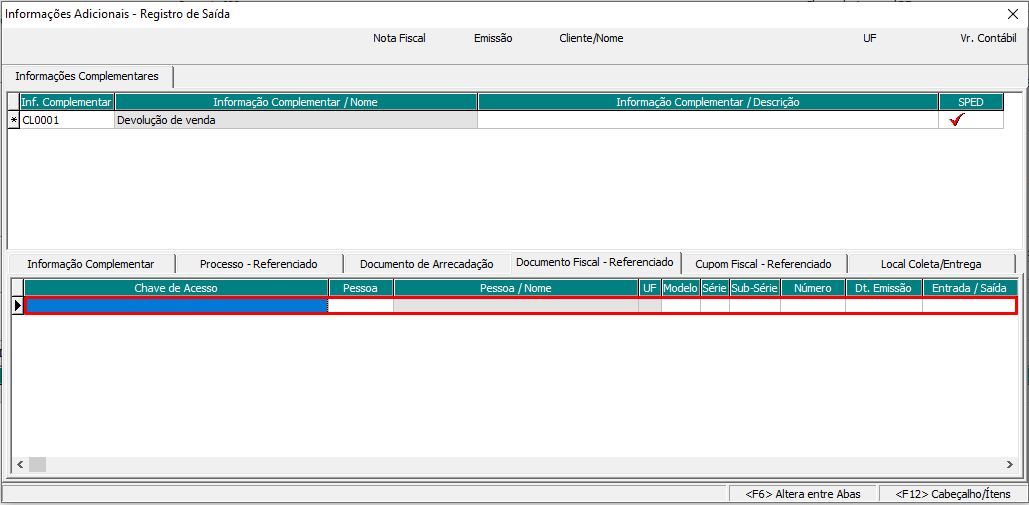Open the Documento de Arrecadação tab

point(427,264)
